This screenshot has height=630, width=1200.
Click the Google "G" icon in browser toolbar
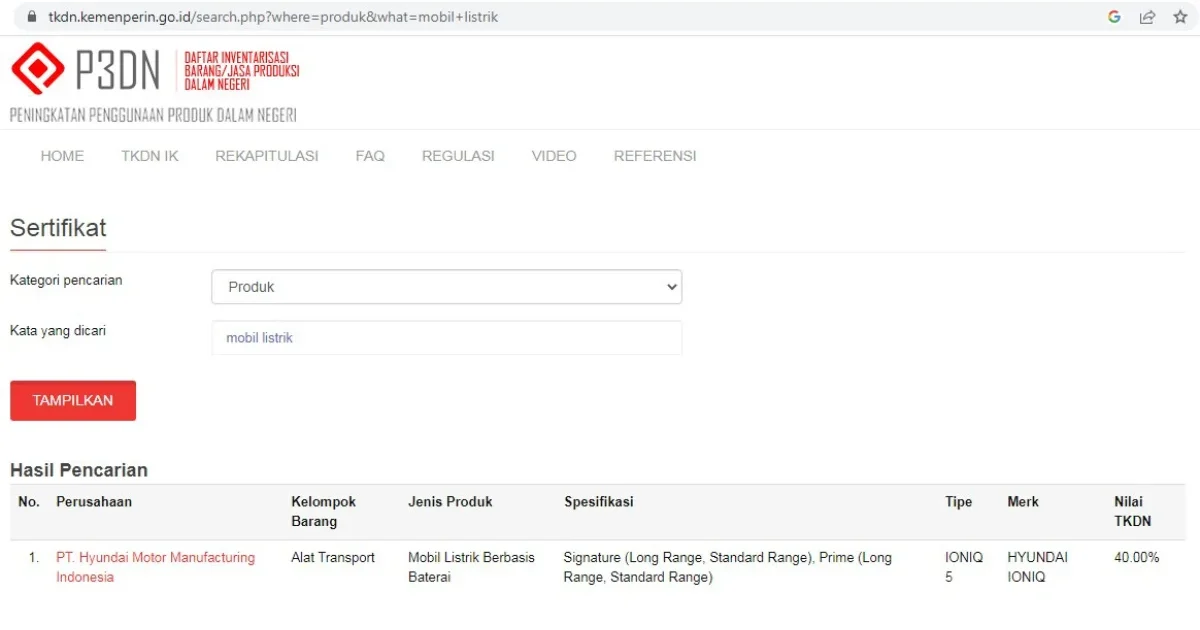point(1113,16)
